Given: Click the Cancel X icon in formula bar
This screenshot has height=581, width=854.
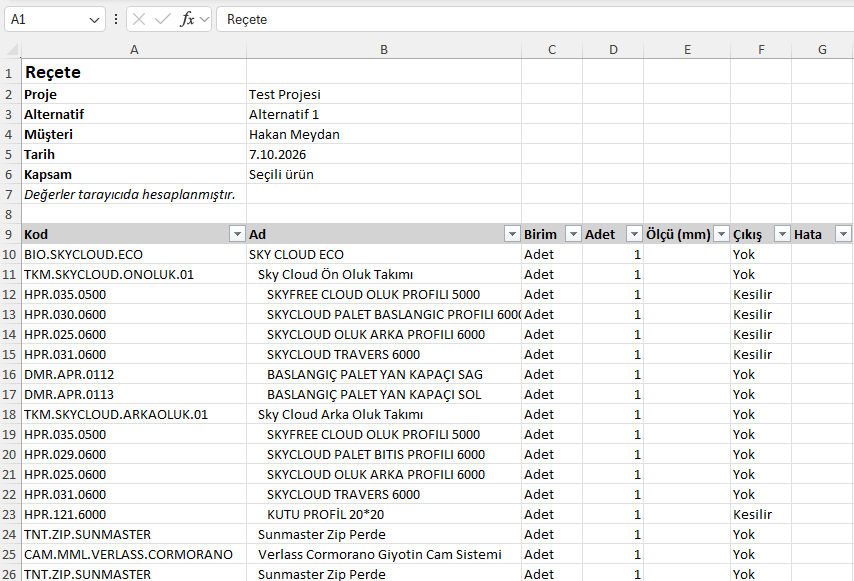Looking at the screenshot, I should point(139,20).
